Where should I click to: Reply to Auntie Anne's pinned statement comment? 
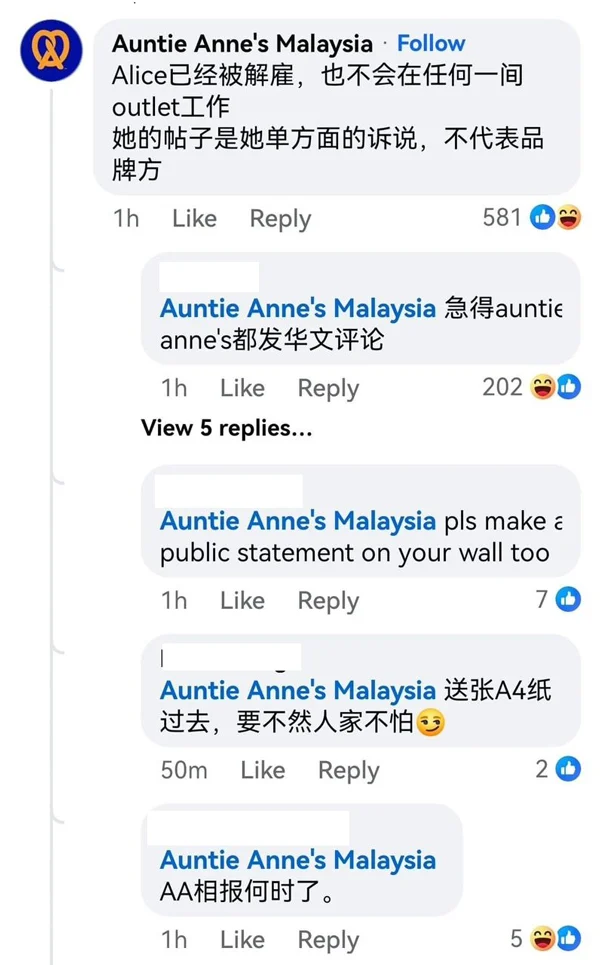point(279,218)
